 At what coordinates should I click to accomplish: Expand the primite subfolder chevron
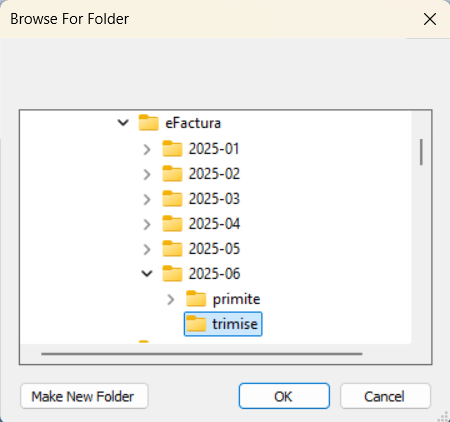171,300
